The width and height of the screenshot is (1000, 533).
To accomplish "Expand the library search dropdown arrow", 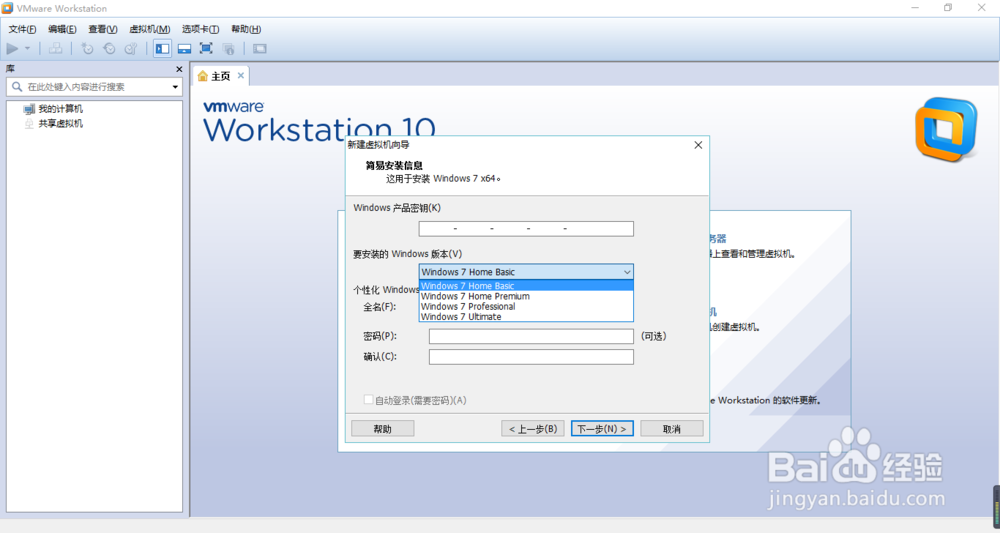I will coord(175,87).
